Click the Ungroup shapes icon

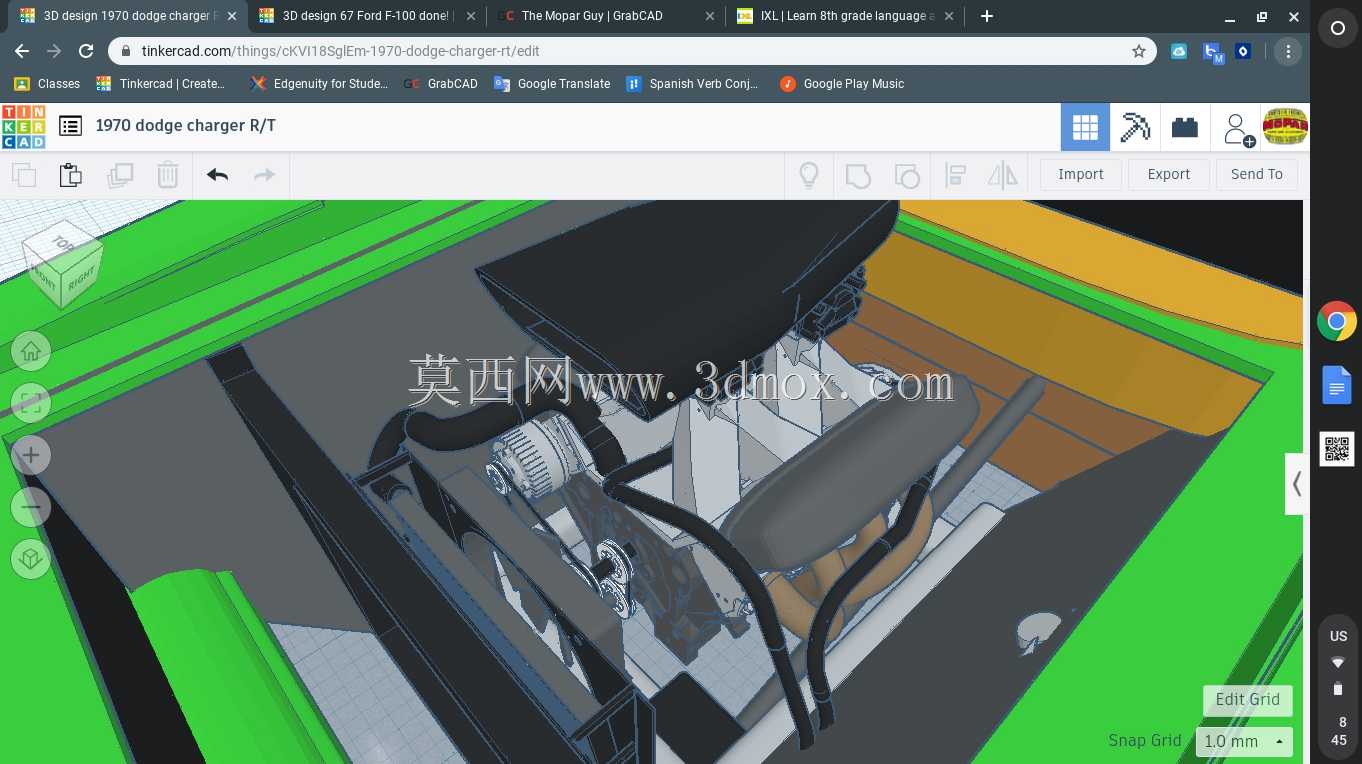[906, 175]
